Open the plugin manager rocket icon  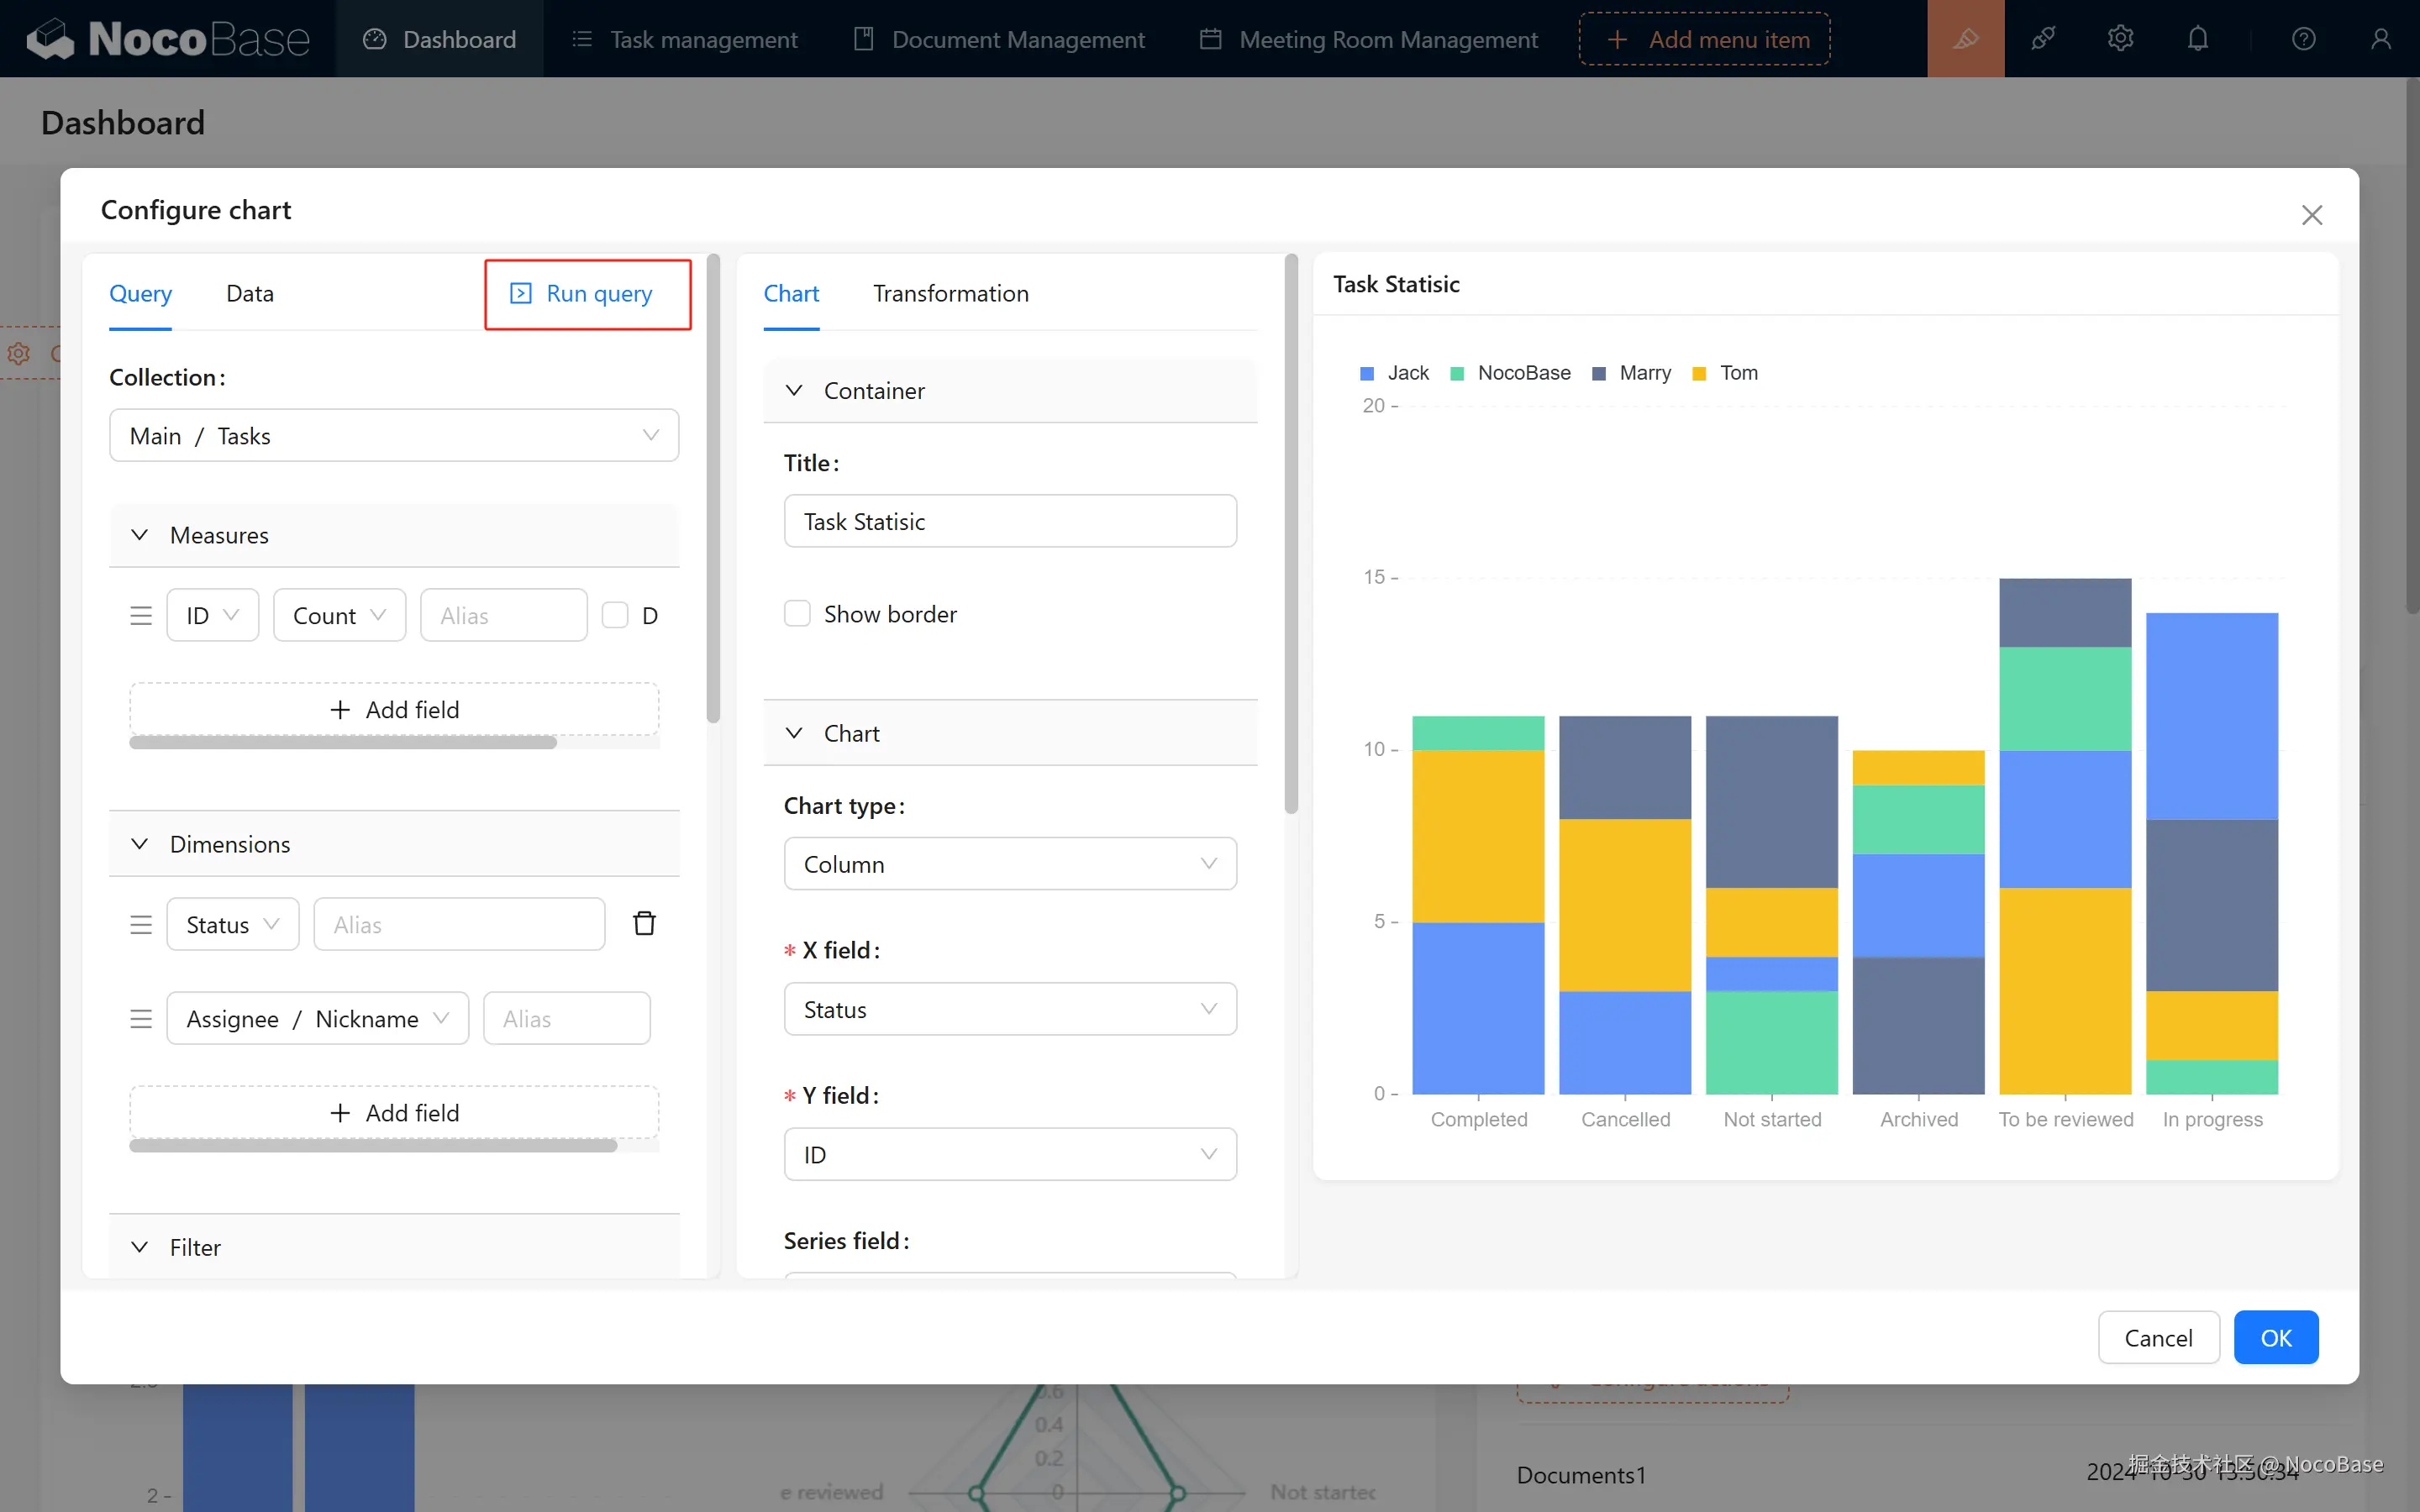(x=2042, y=39)
